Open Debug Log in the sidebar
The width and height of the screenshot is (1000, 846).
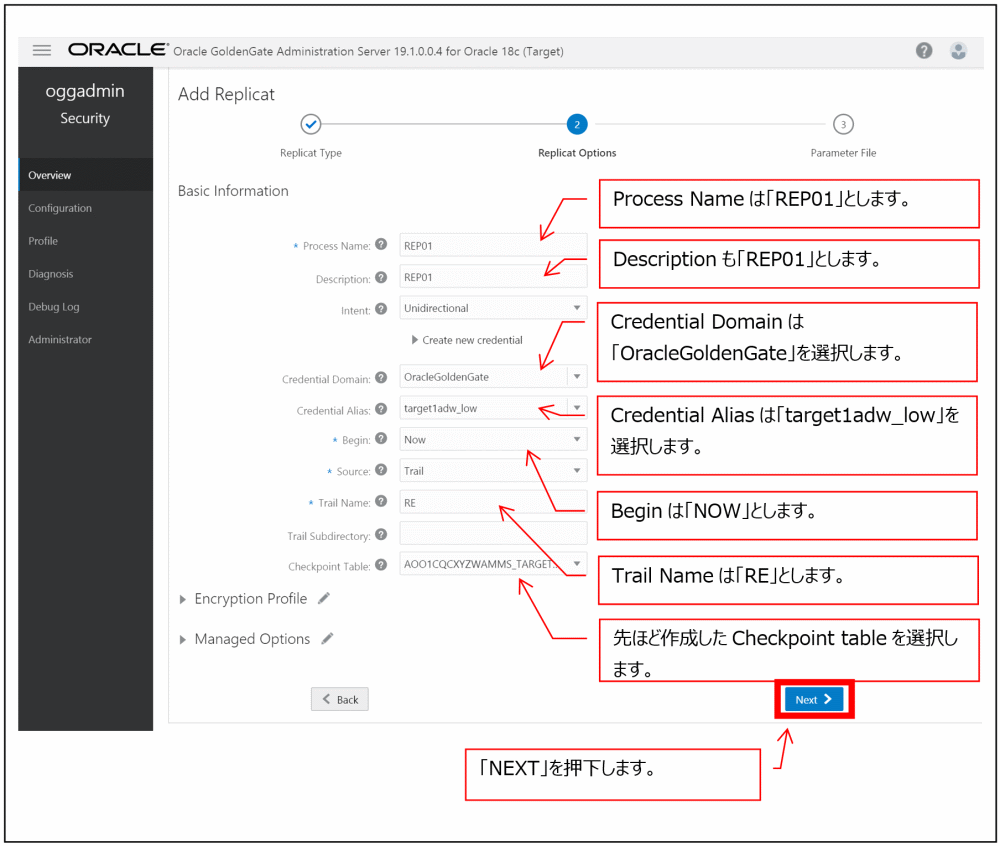85,307
